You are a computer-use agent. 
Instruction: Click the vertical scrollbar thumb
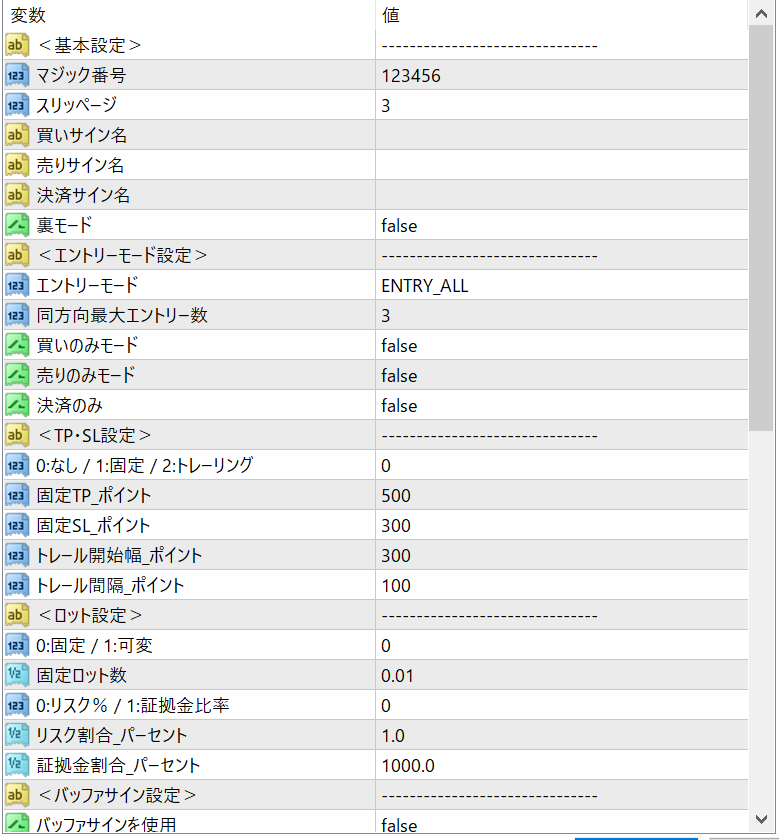[x=761, y=228]
